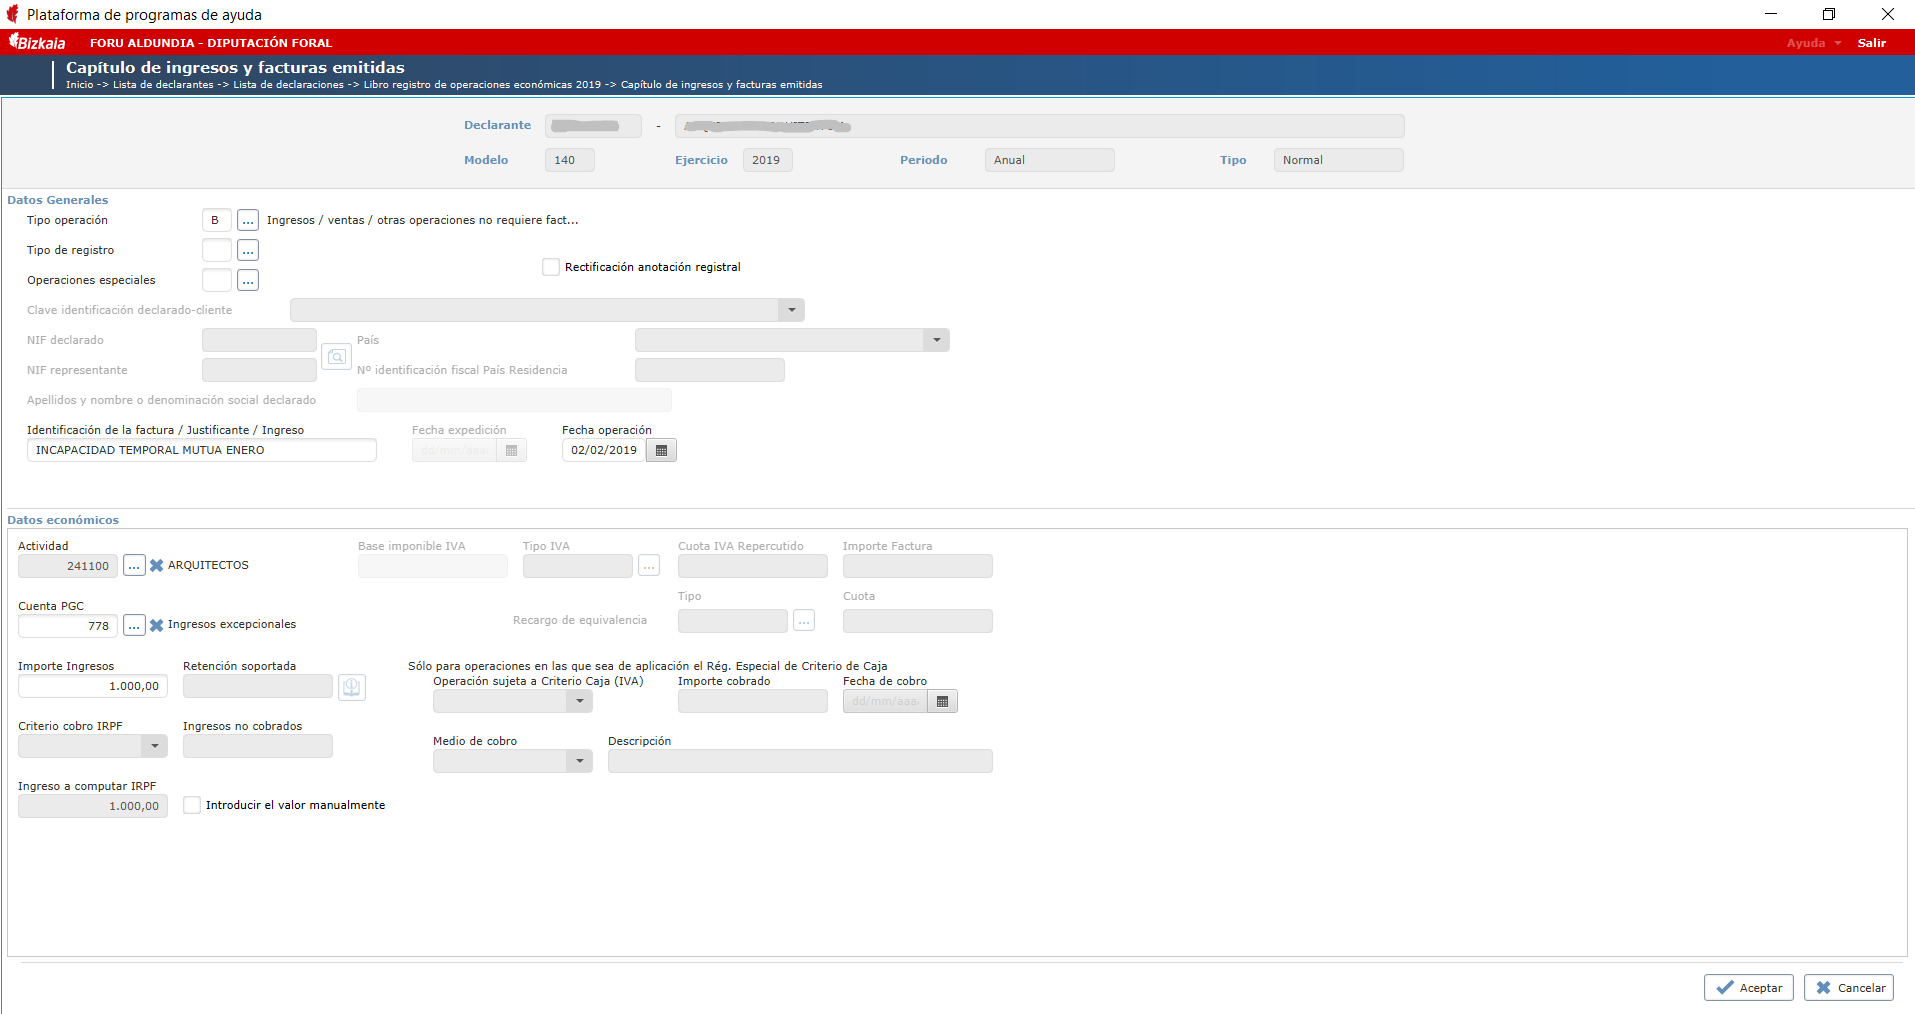This screenshot has width=1915, height=1014.
Task: Open Actividad lookup button
Action: click(134, 566)
